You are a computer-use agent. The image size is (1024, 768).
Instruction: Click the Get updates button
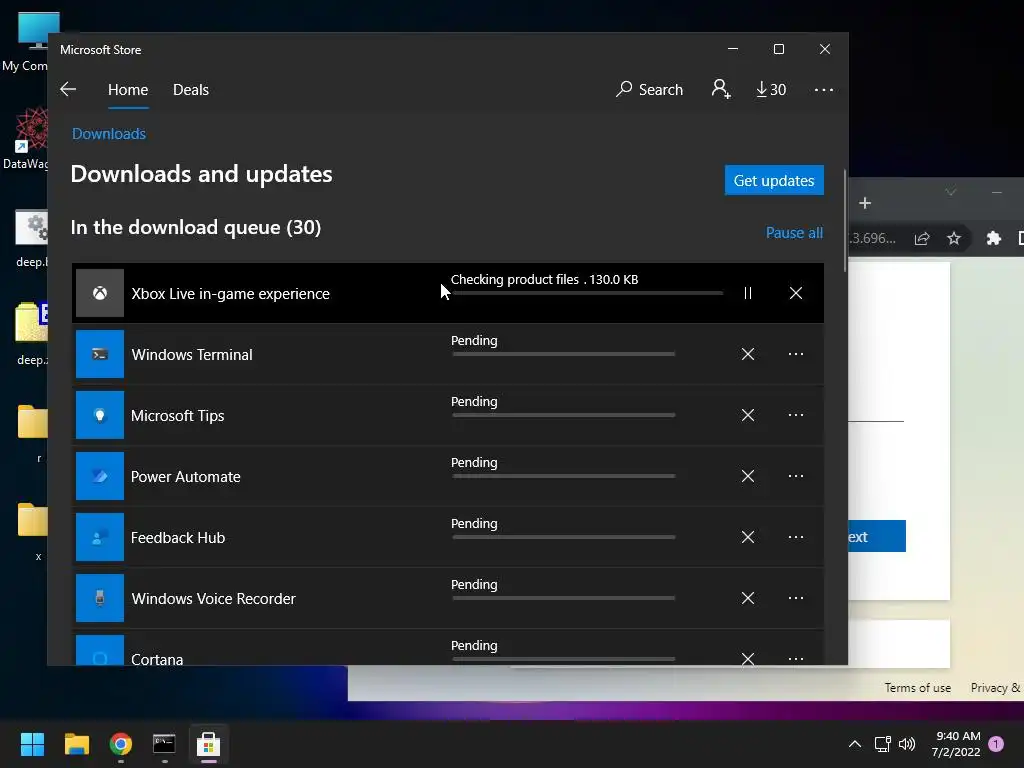(x=774, y=180)
